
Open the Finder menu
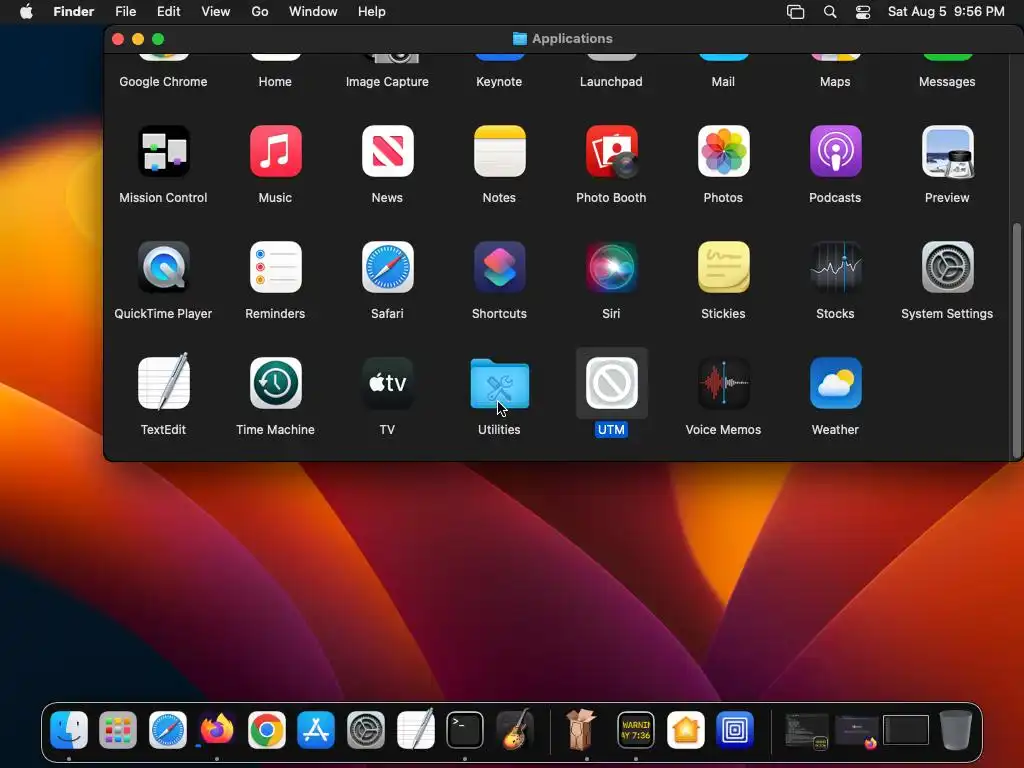click(x=74, y=12)
